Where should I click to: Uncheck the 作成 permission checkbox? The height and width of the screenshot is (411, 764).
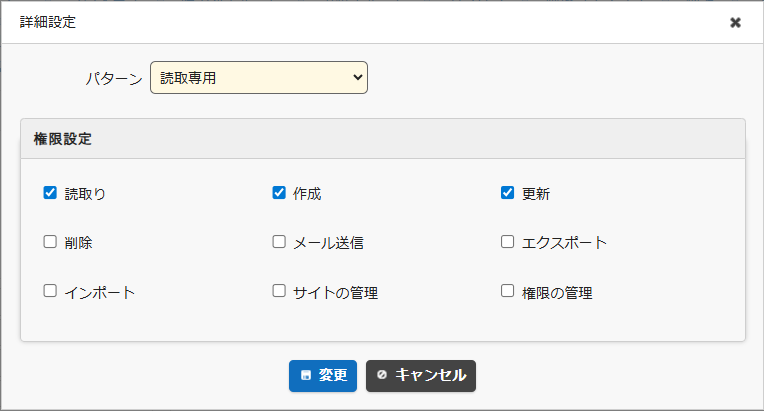tap(279, 193)
